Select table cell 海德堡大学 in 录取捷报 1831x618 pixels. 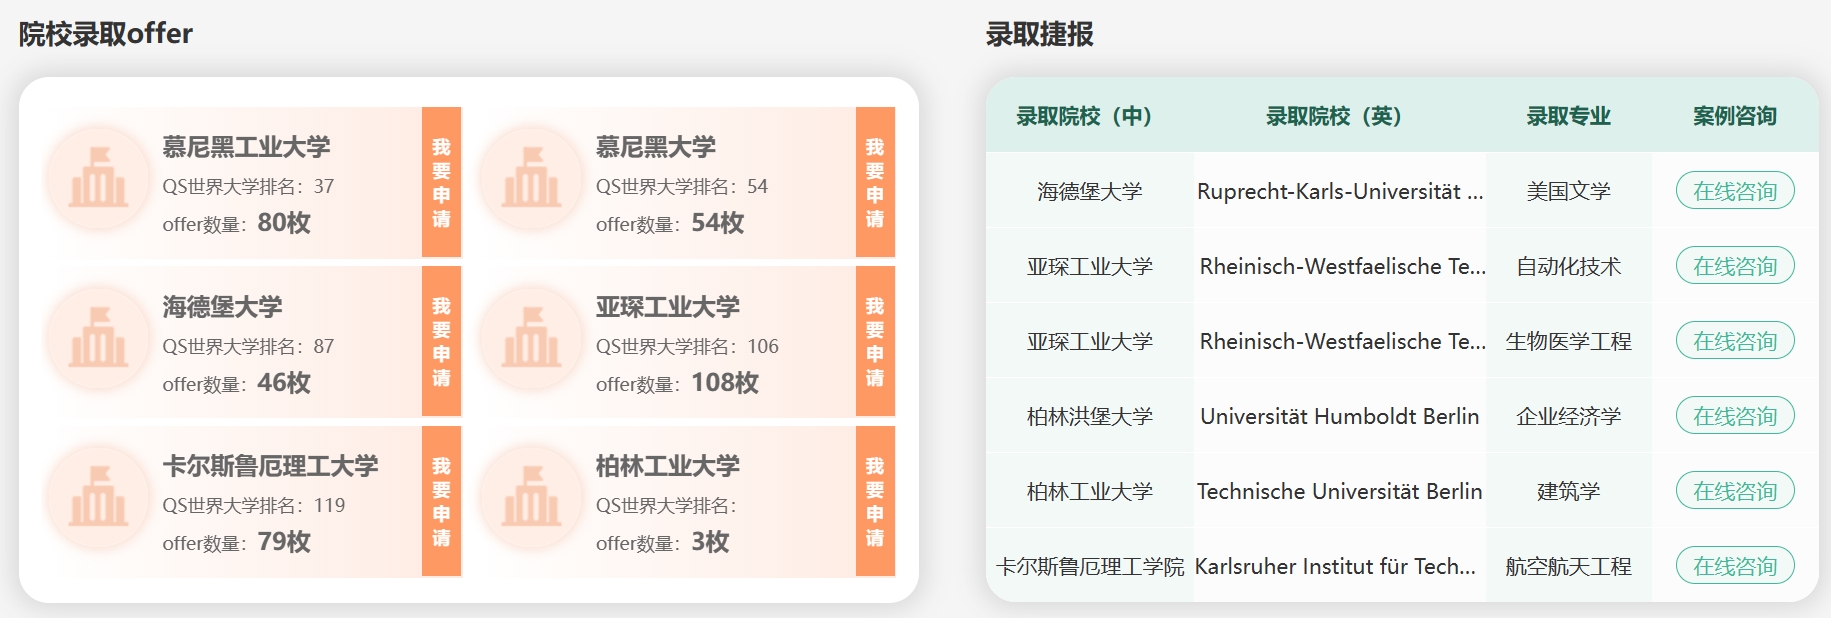[1089, 191]
